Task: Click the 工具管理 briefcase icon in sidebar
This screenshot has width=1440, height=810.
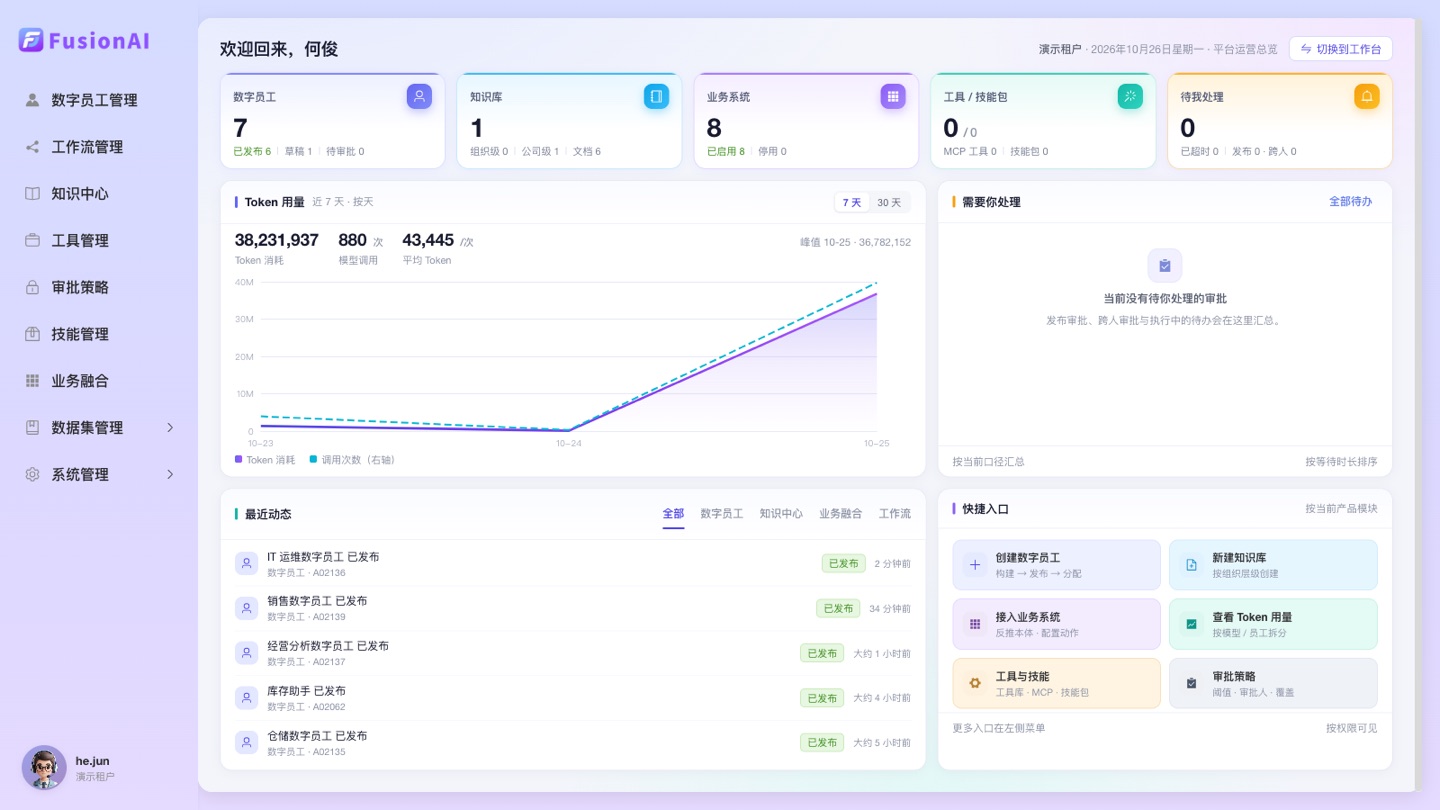Action: (x=32, y=240)
